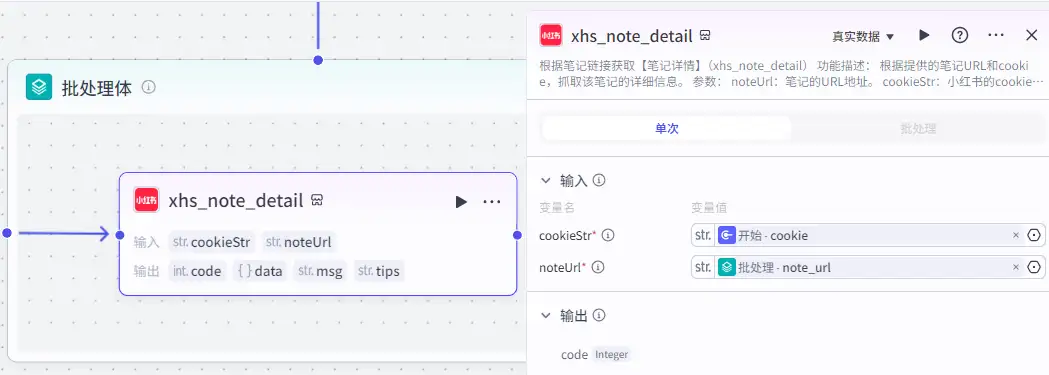Click the plugin description text in panel

791,74
